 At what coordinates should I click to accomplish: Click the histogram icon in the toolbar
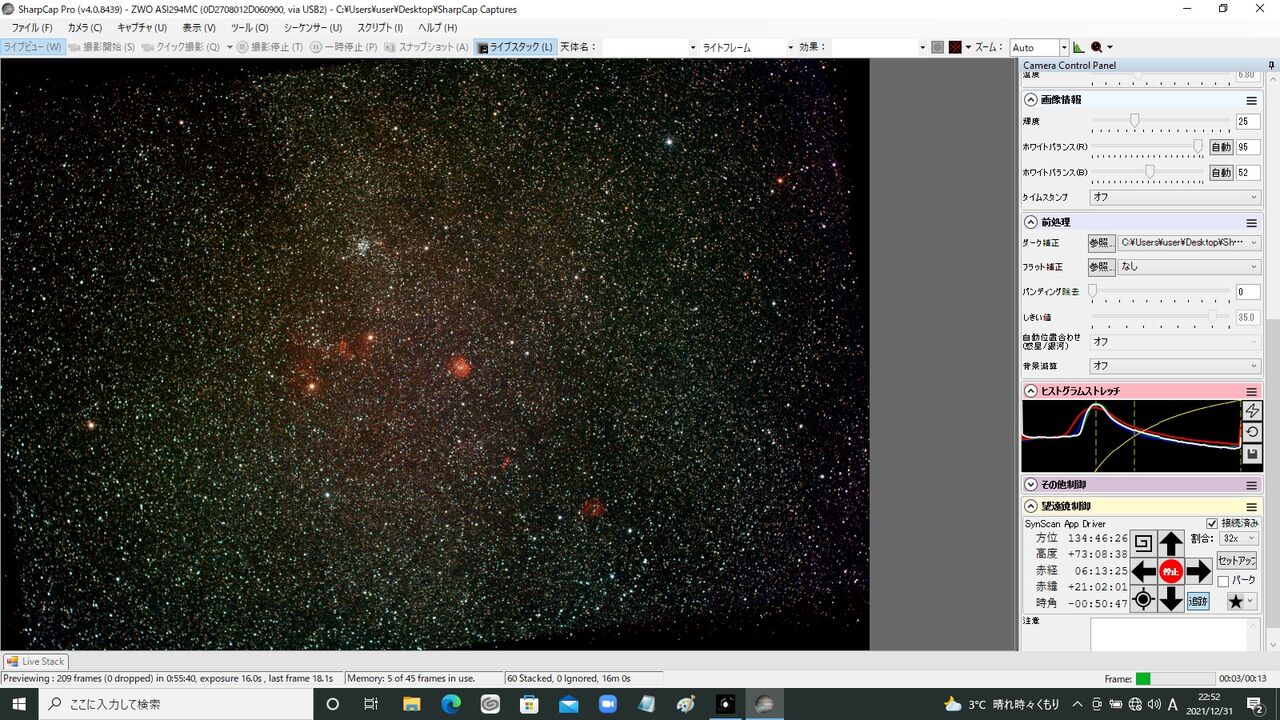click(x=1079, y=47)
